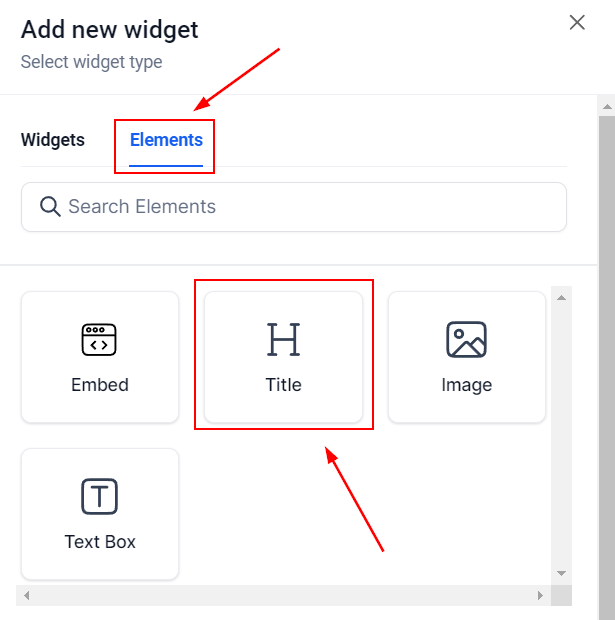Close the Add new widget dialog
The height and width of the screenshot is (620, 615).
click(577, 23)
